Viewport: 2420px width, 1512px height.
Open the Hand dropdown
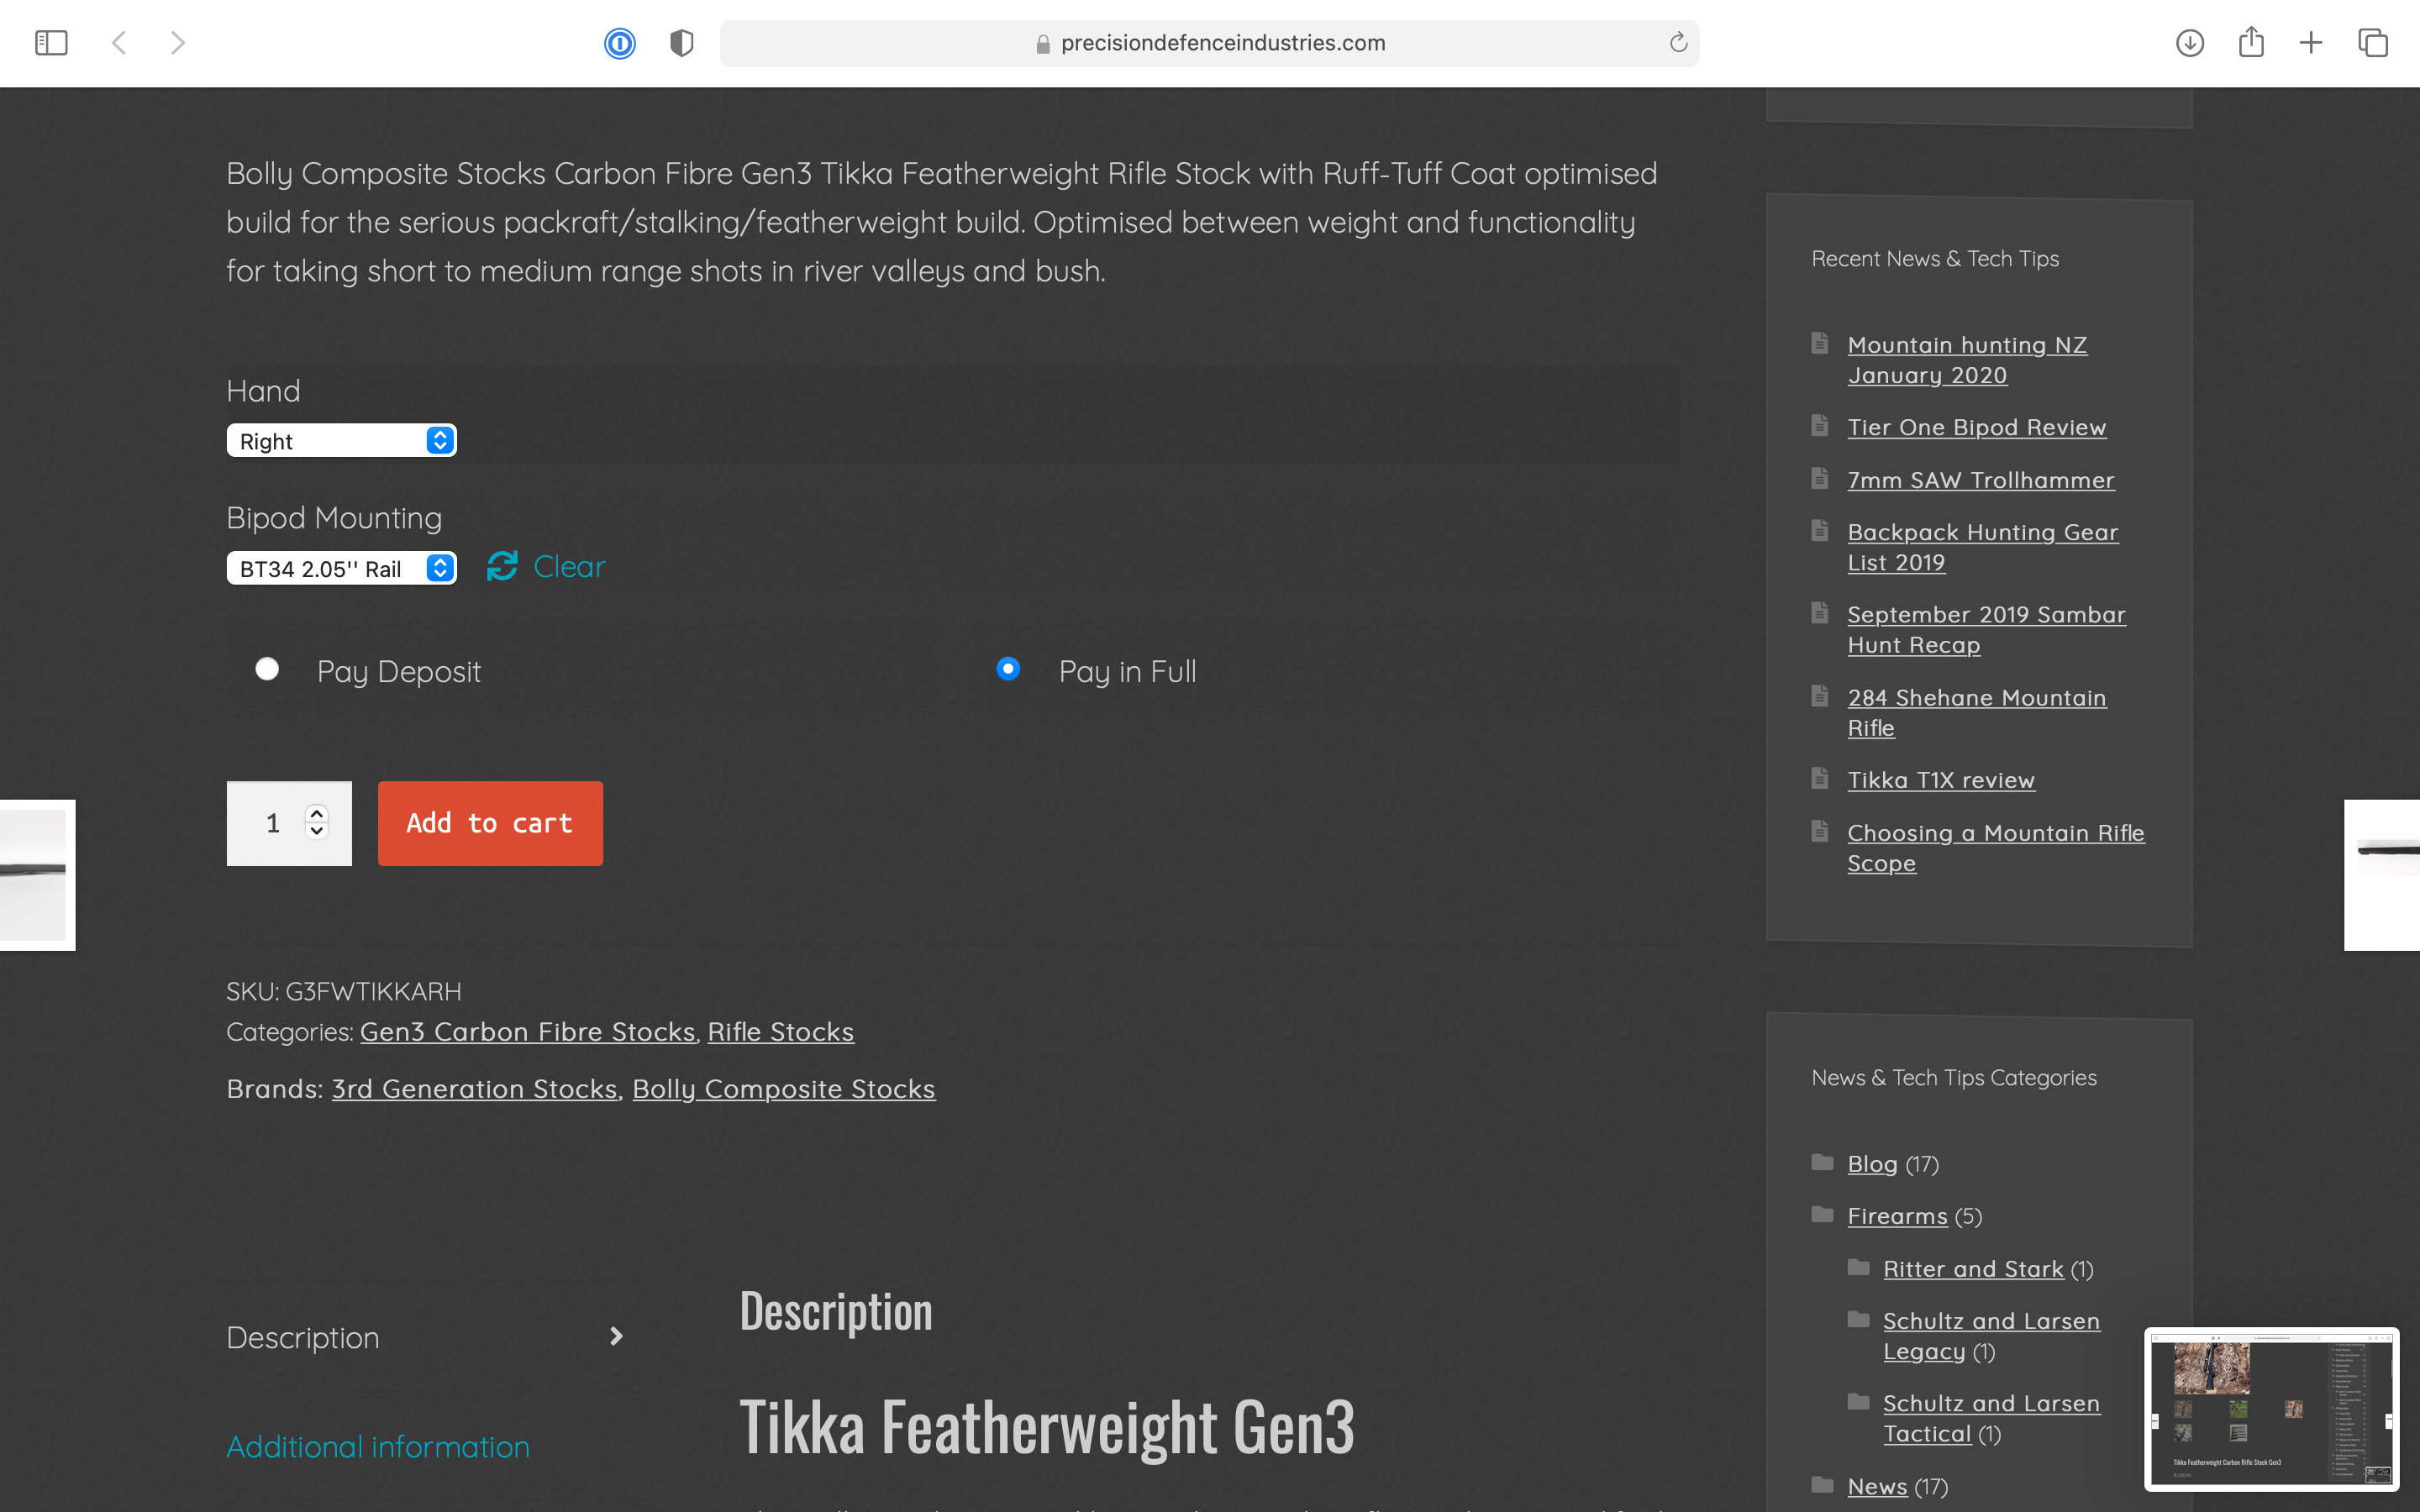coord(342,441)
